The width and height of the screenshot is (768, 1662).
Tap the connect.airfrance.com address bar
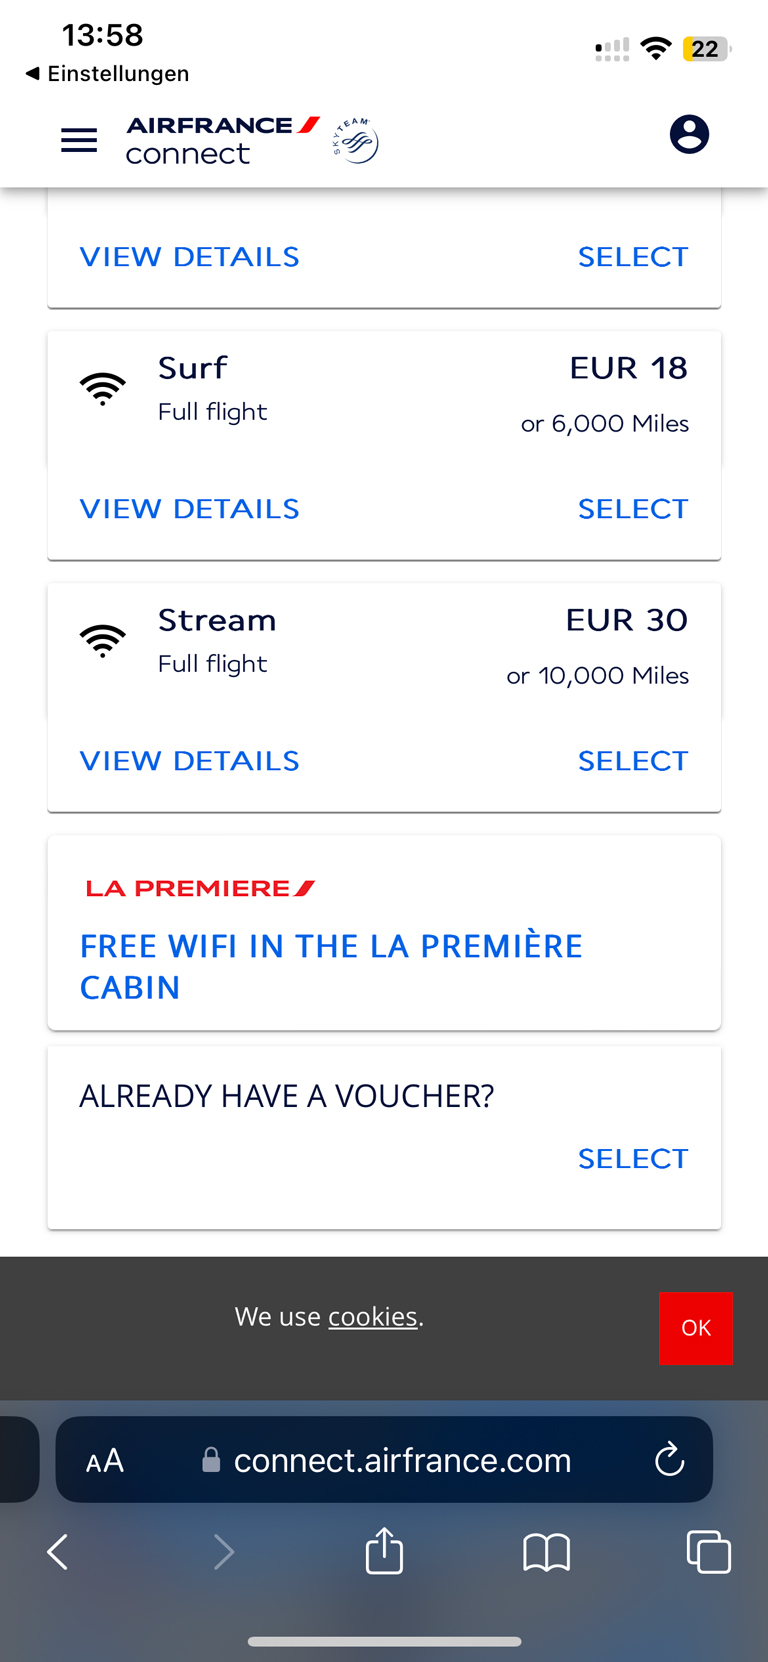402,1460
